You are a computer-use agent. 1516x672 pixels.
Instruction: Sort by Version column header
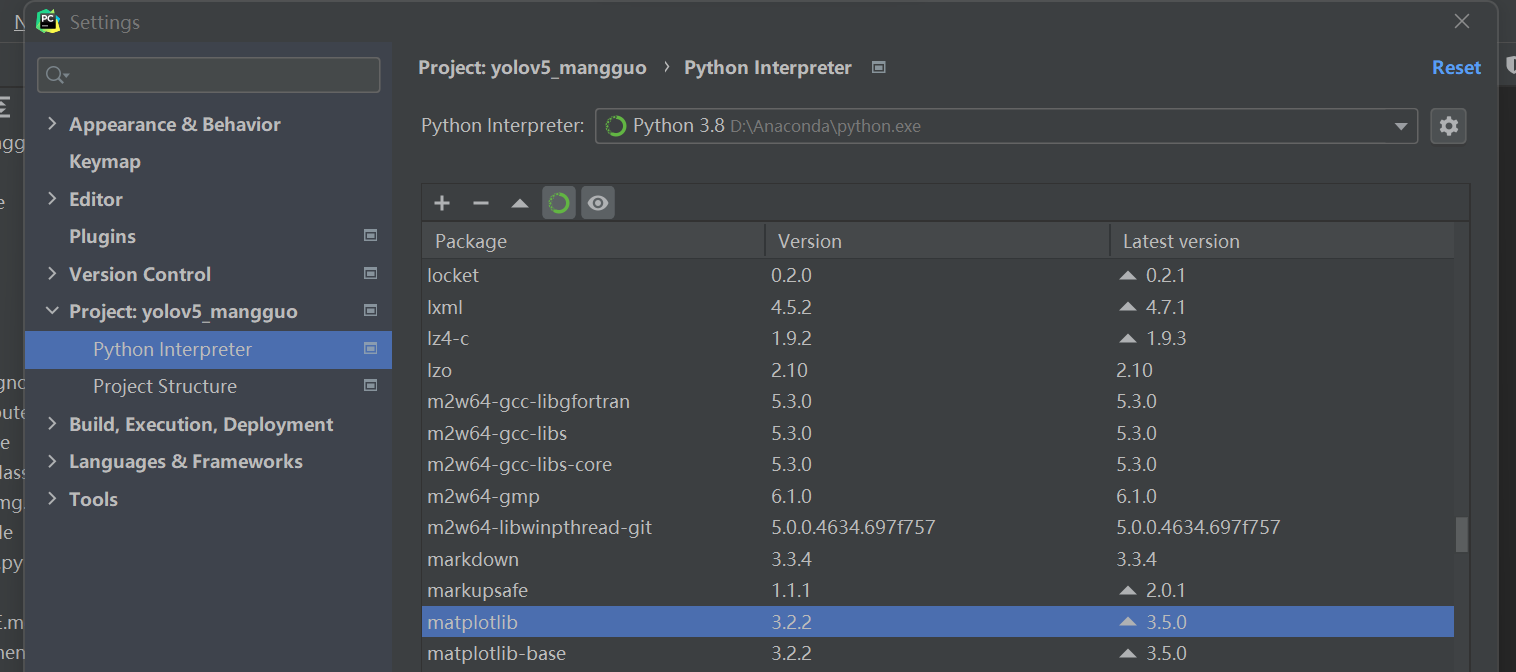(937, 241)
